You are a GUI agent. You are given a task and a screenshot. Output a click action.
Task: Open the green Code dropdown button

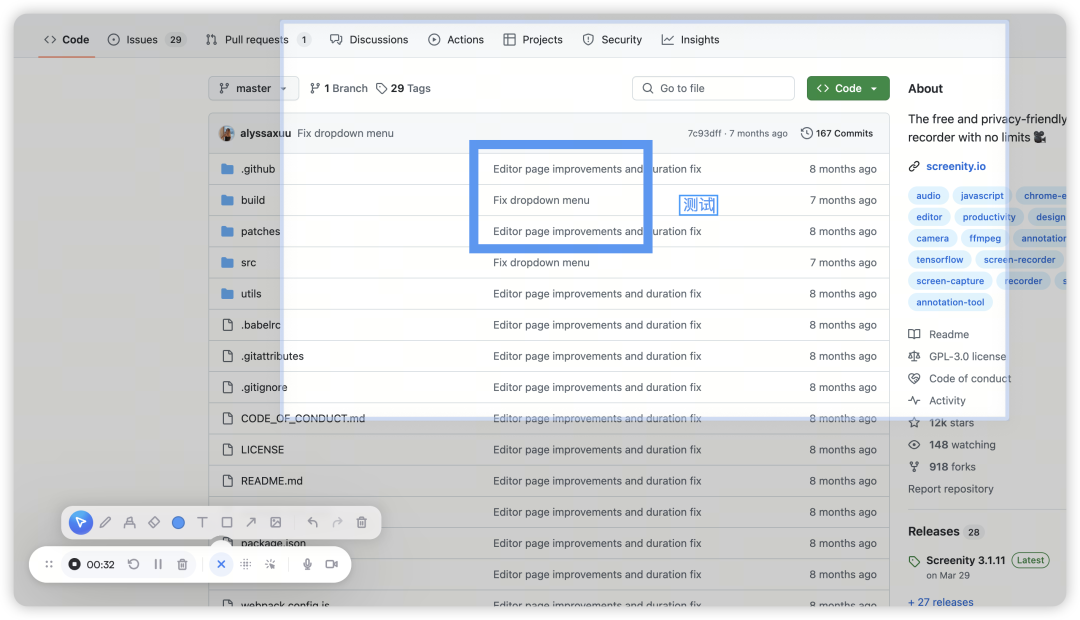pyautogui.click(x=848, y=88)
